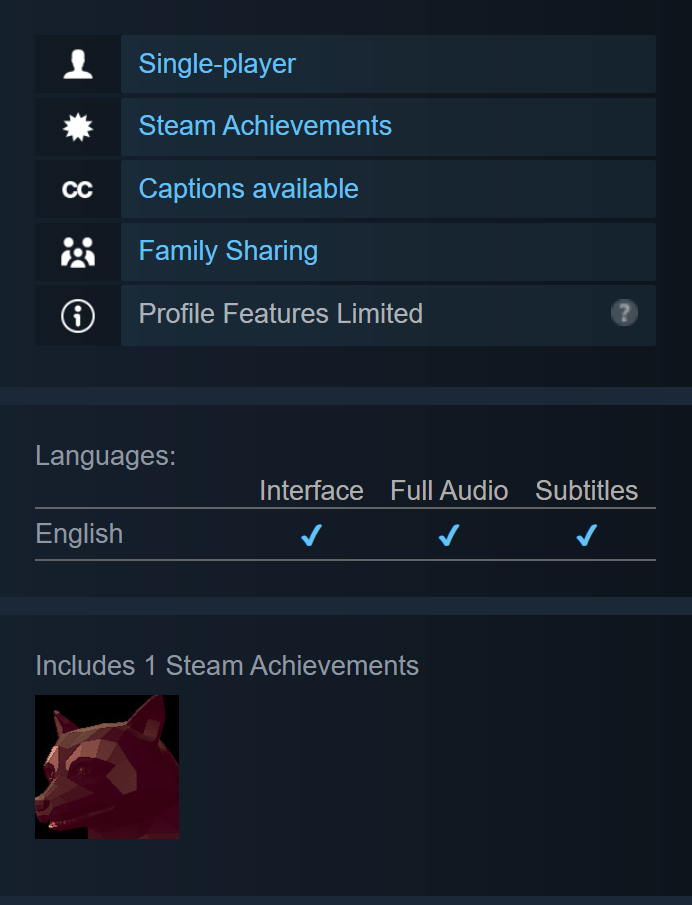Screen dimensions: 692x905
Task: Click the Profile Features Limited info icon
Action: tap(78, 316)
